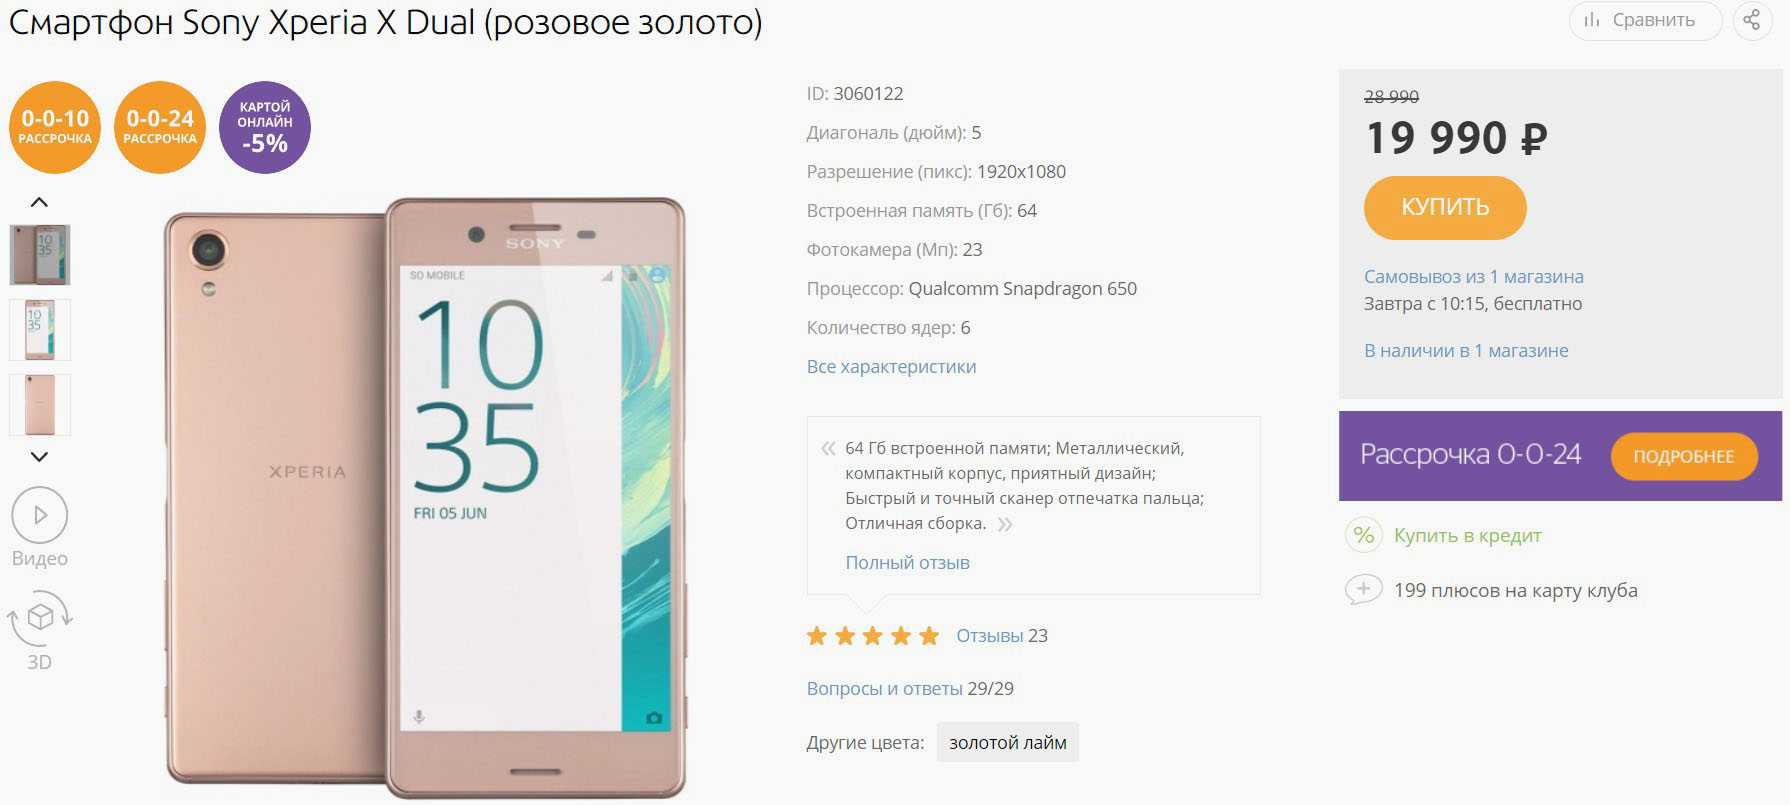Click the 0-0-24 рассрочка orange badge

(x=160, y=127)
